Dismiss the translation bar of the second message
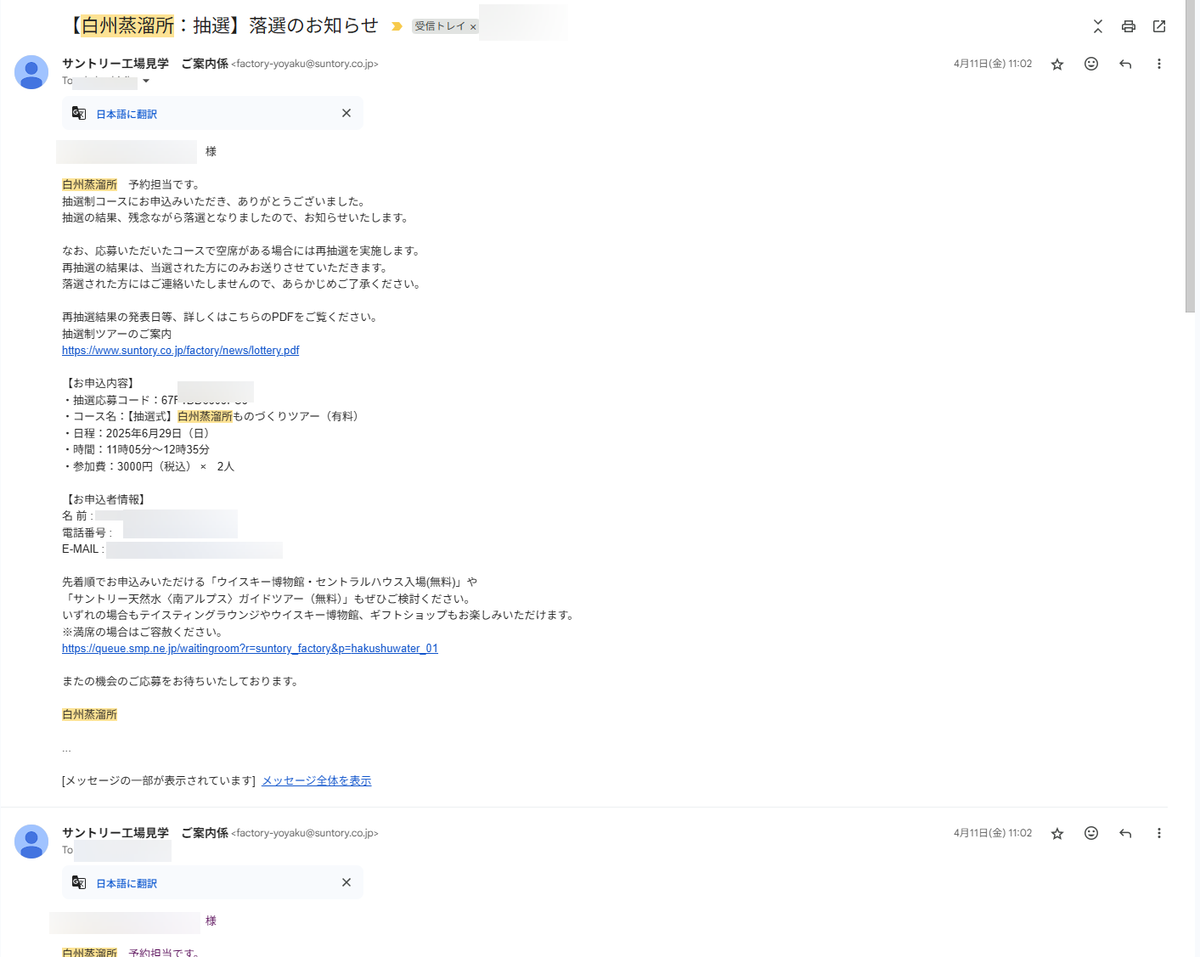 point(346,882)
